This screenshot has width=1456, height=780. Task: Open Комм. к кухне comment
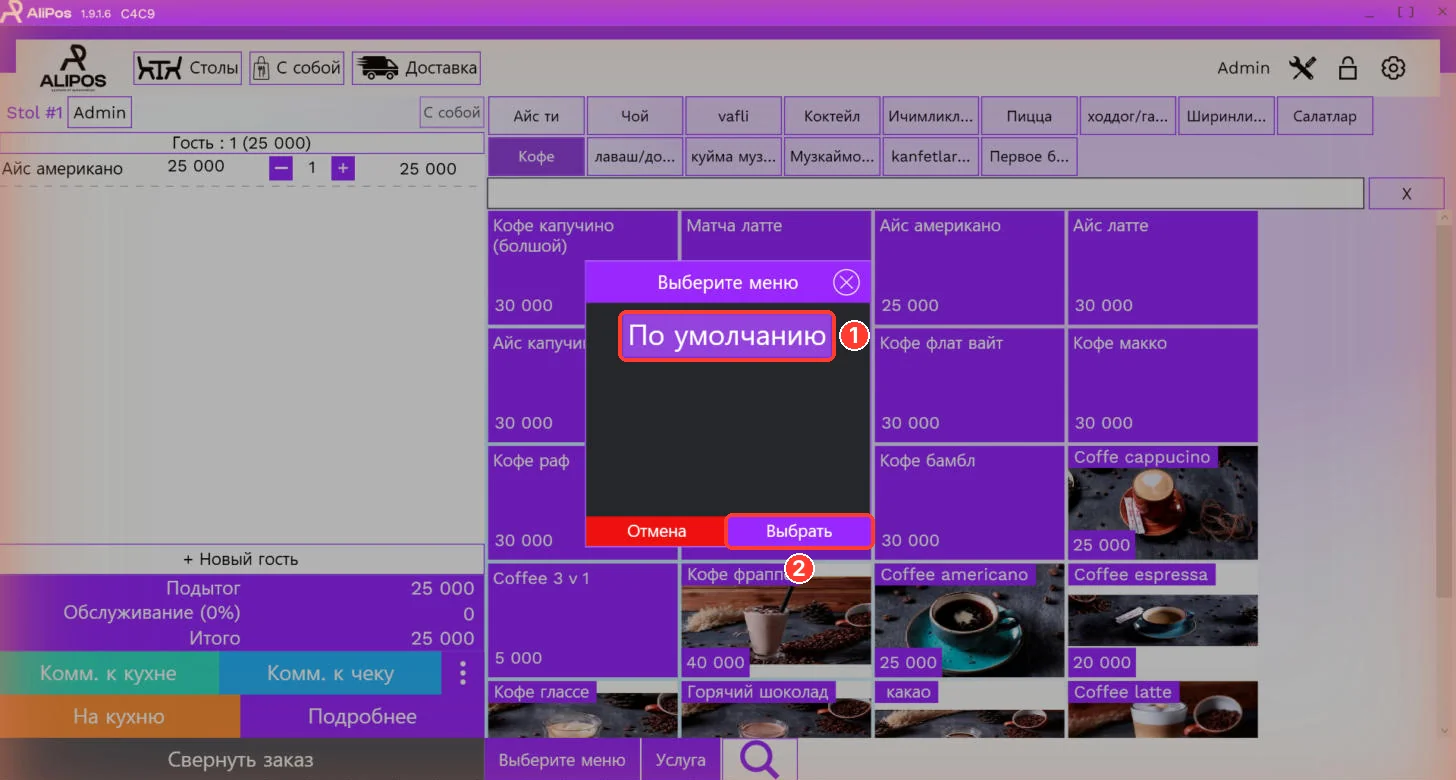[x=109, y=673]
